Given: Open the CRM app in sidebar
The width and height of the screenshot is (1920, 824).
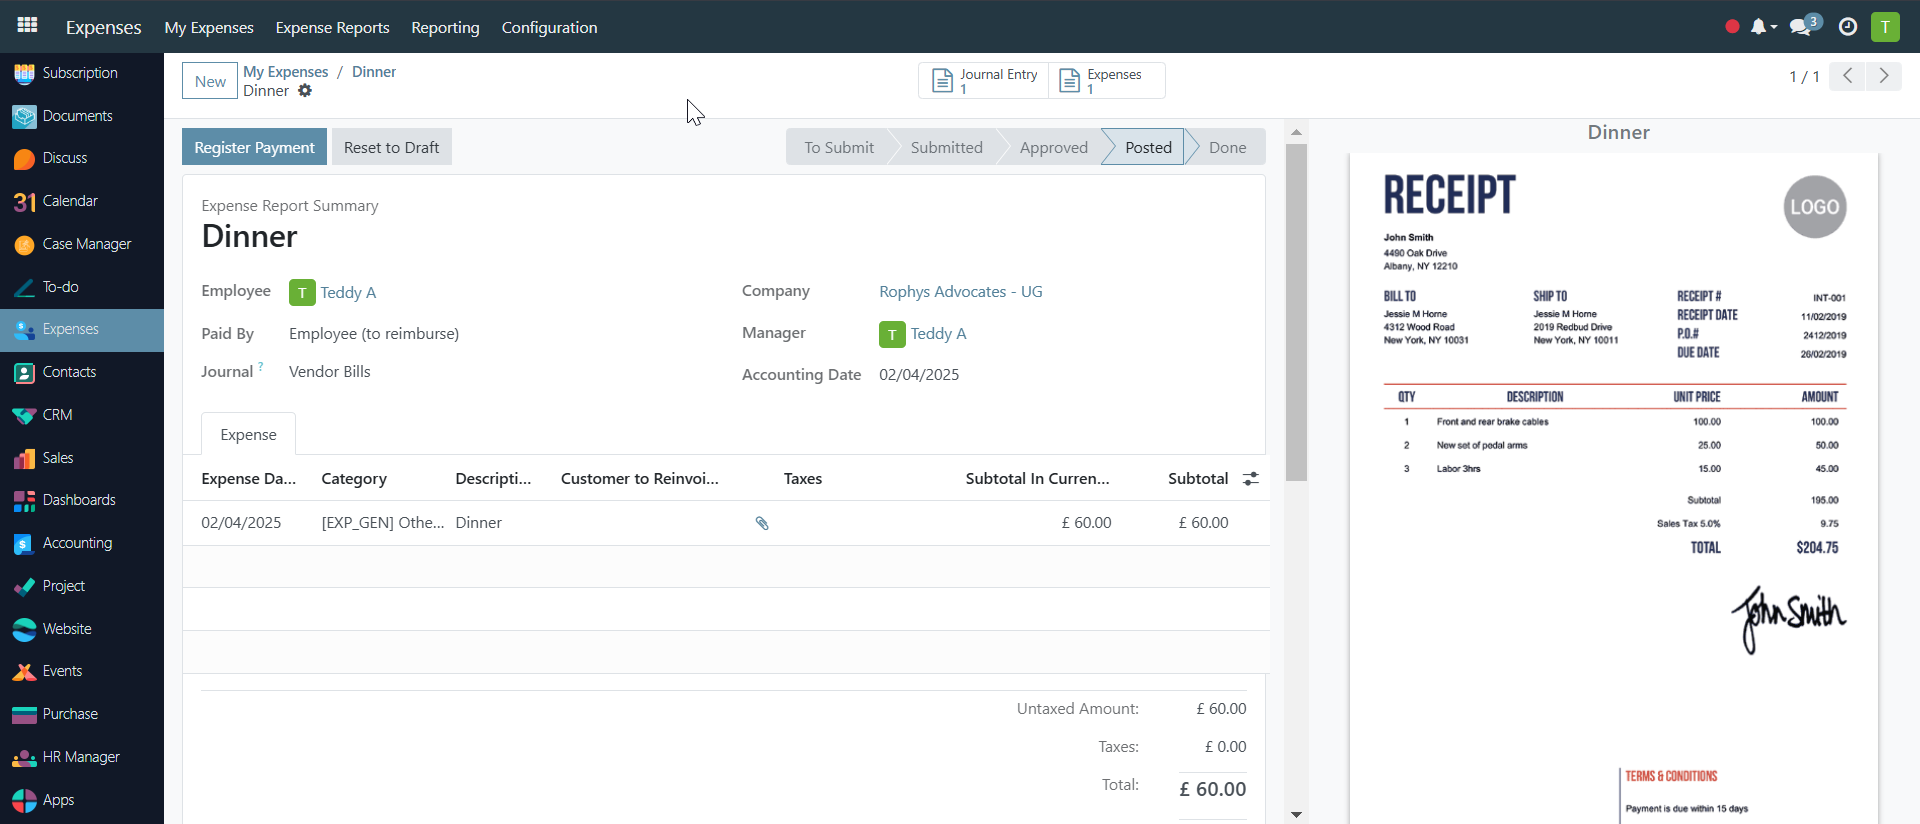Looking at the screenshot, I should (82, 415).
